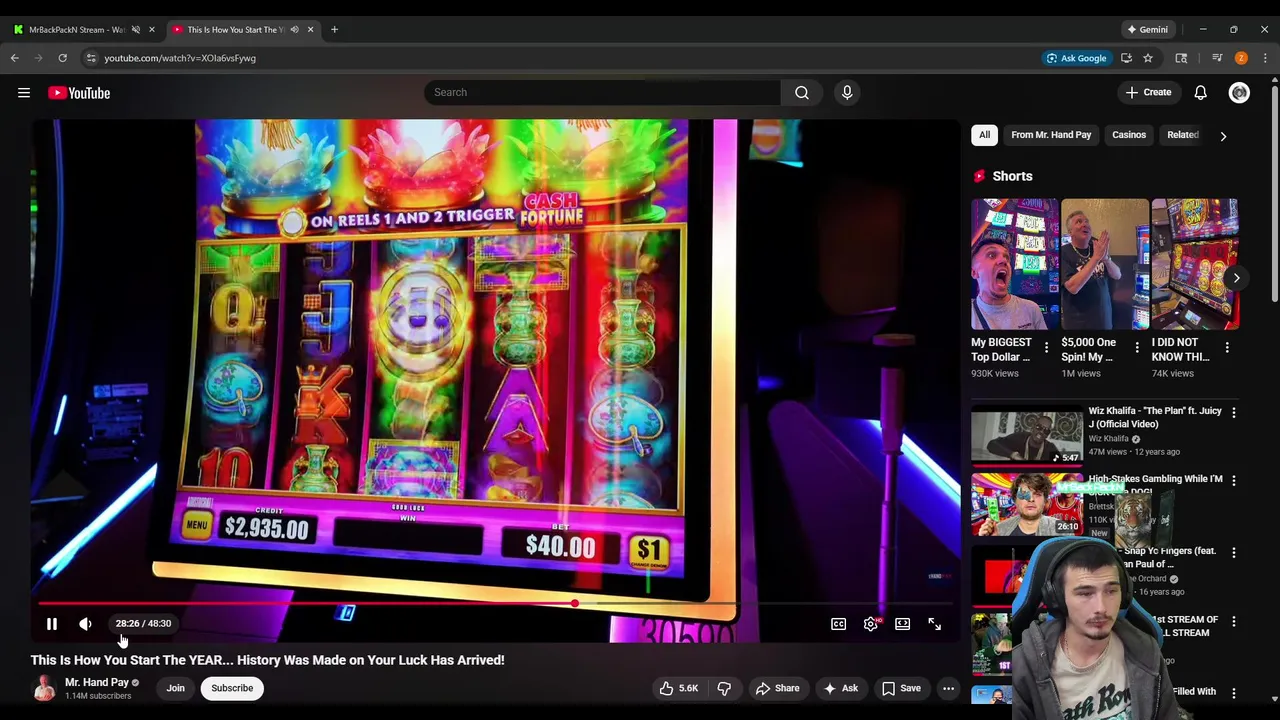
Task: Open options for High-Stakes Gambling video
Action: tap(1233, 481)
